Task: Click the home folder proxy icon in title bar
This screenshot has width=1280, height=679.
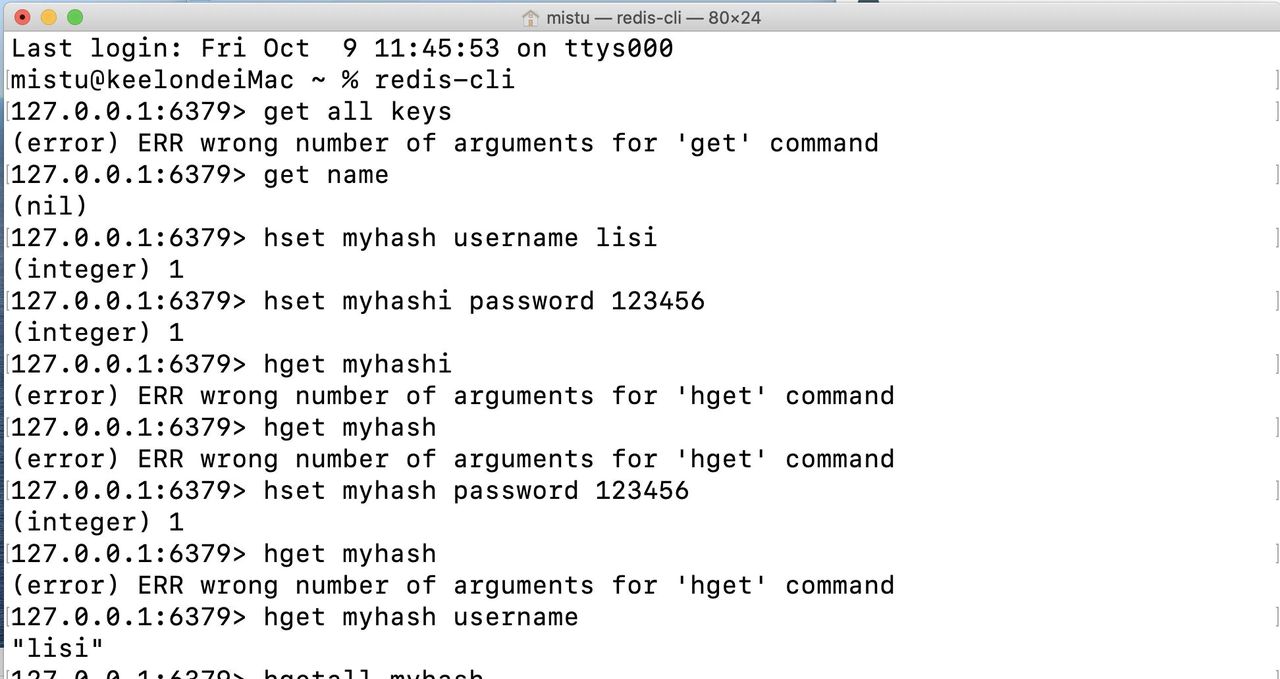Action: 531,18
